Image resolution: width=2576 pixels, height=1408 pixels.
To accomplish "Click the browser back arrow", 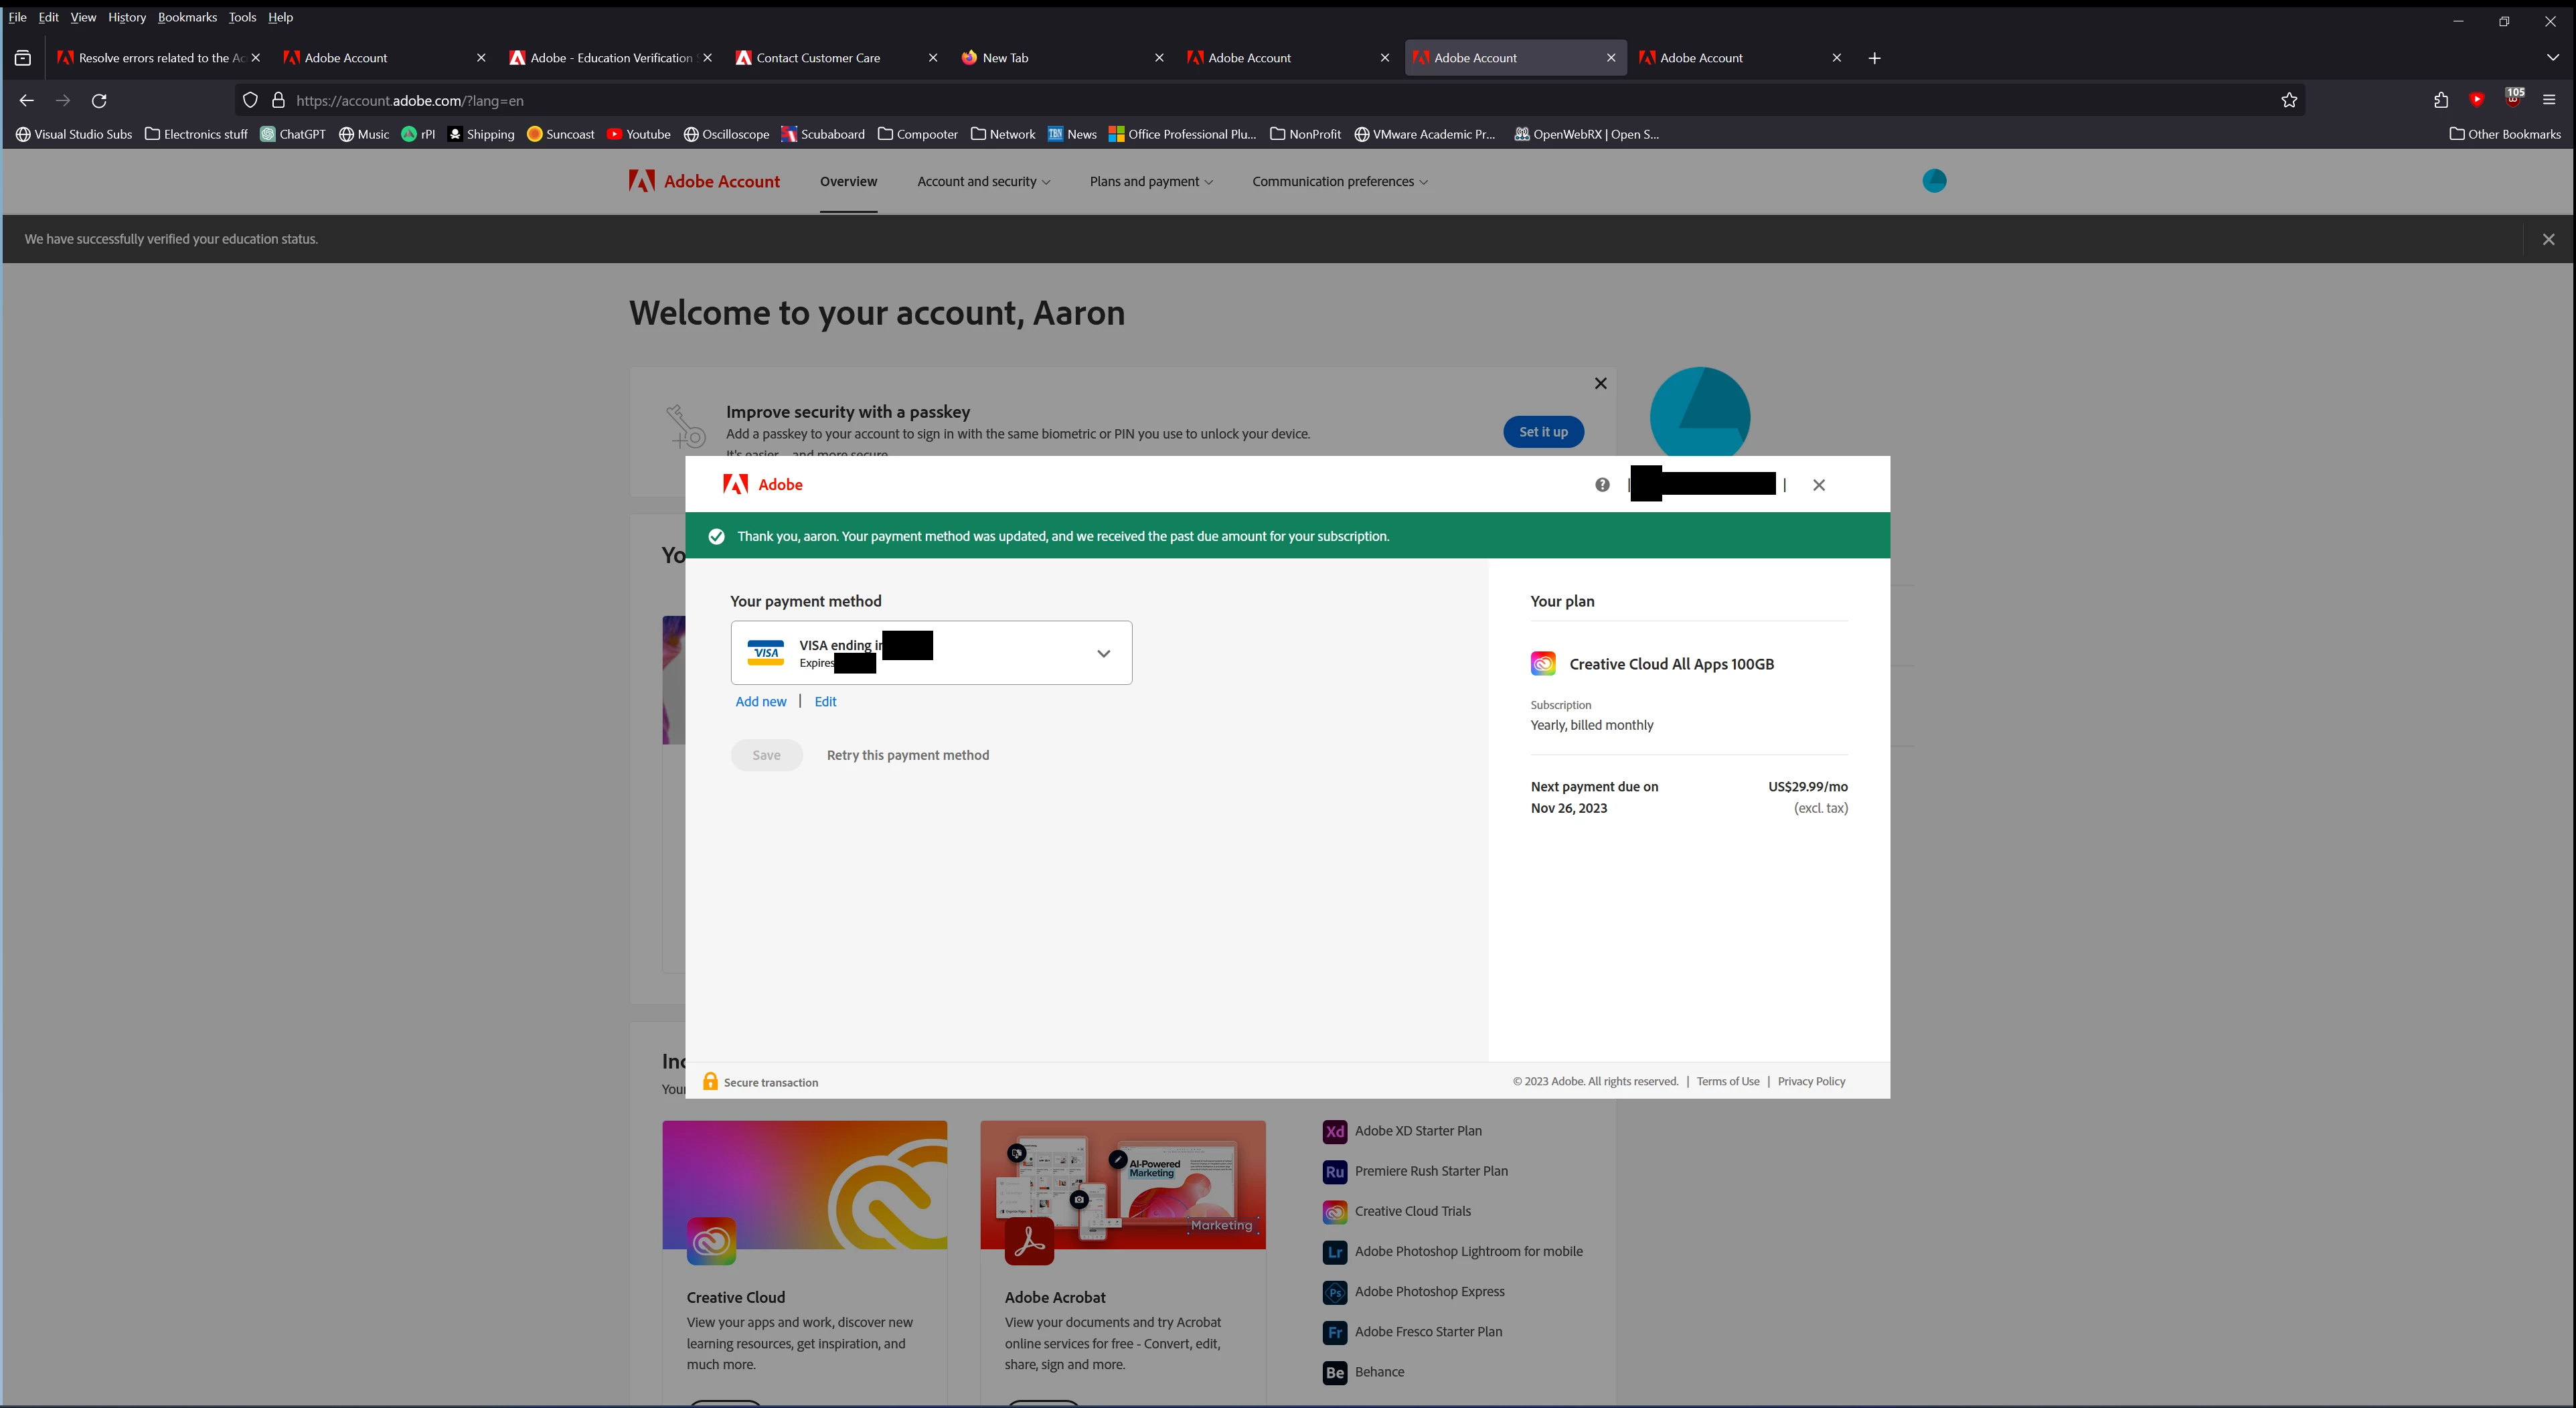I will [27, 100].
